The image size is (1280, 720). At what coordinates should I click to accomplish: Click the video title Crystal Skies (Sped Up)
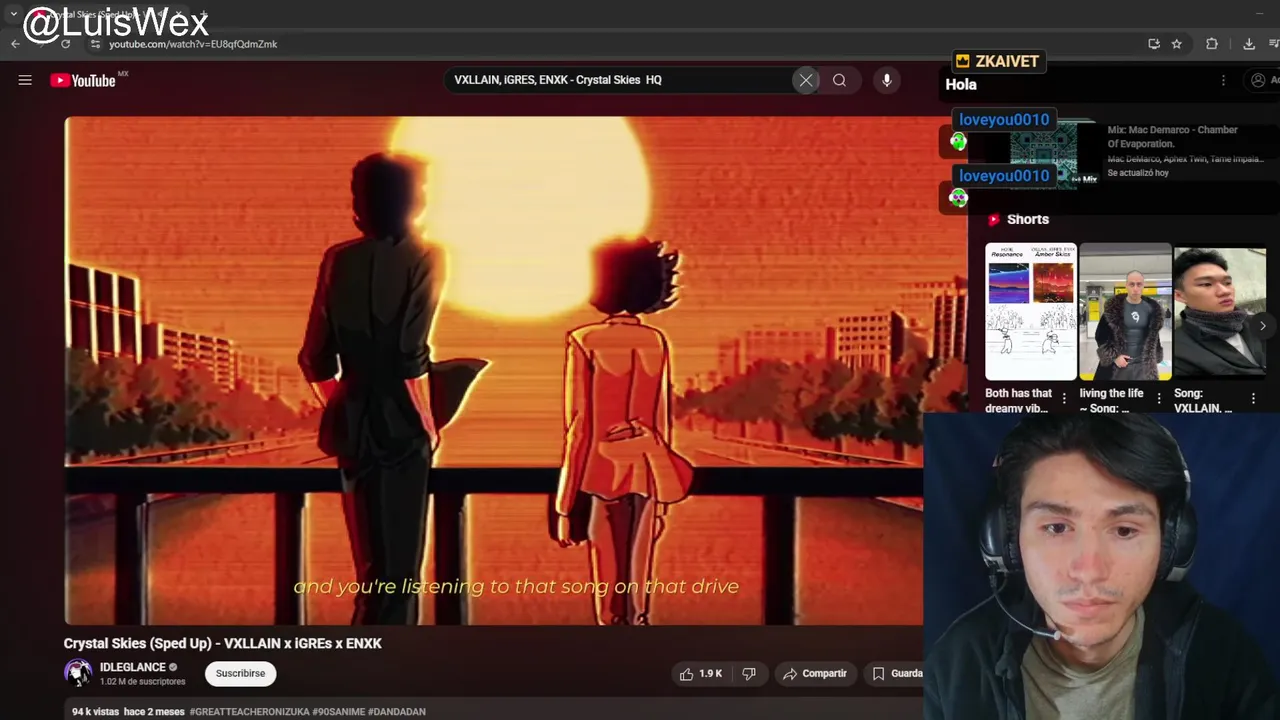(223, 643)
